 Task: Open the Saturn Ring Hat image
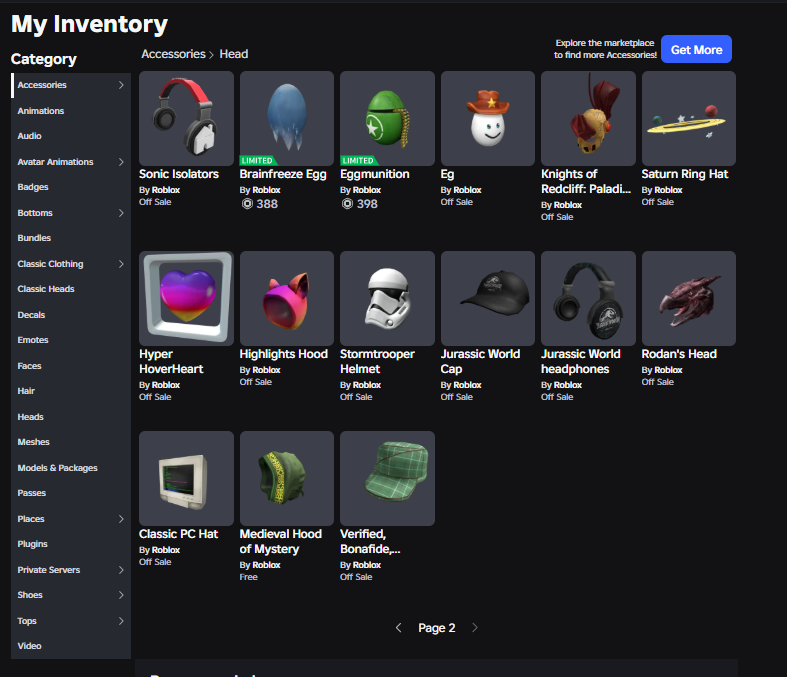pos(689,118)
